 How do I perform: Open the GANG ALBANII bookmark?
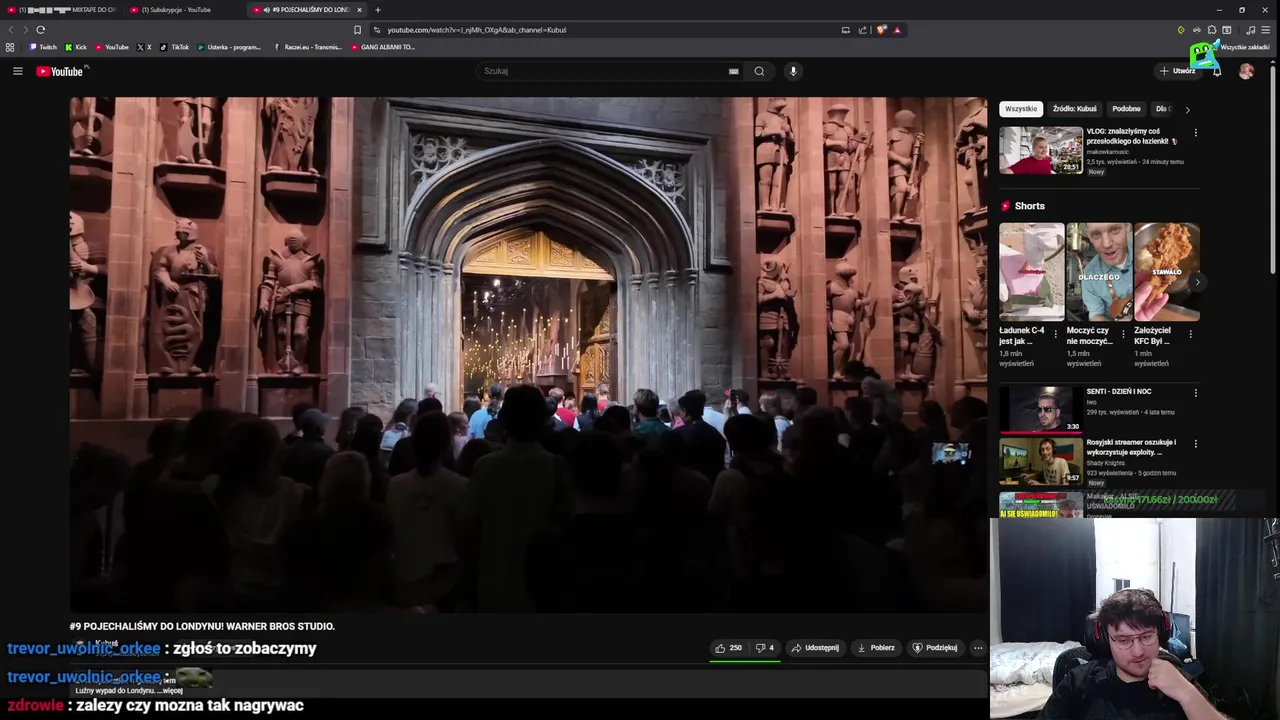(383, 47)
